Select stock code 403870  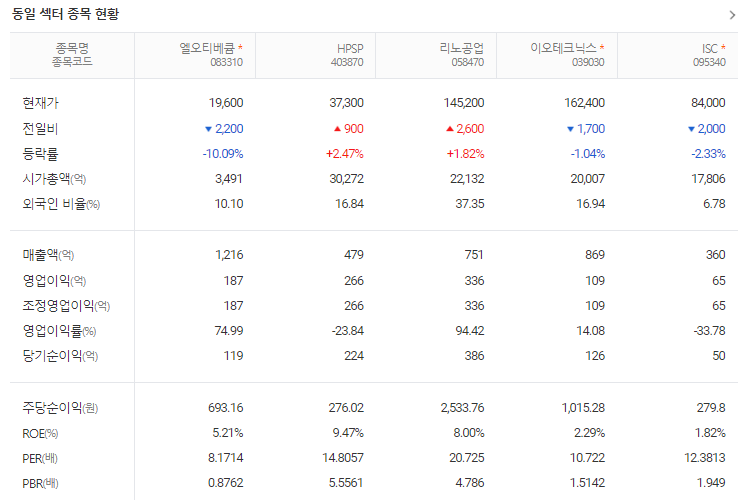pos(347,62)
